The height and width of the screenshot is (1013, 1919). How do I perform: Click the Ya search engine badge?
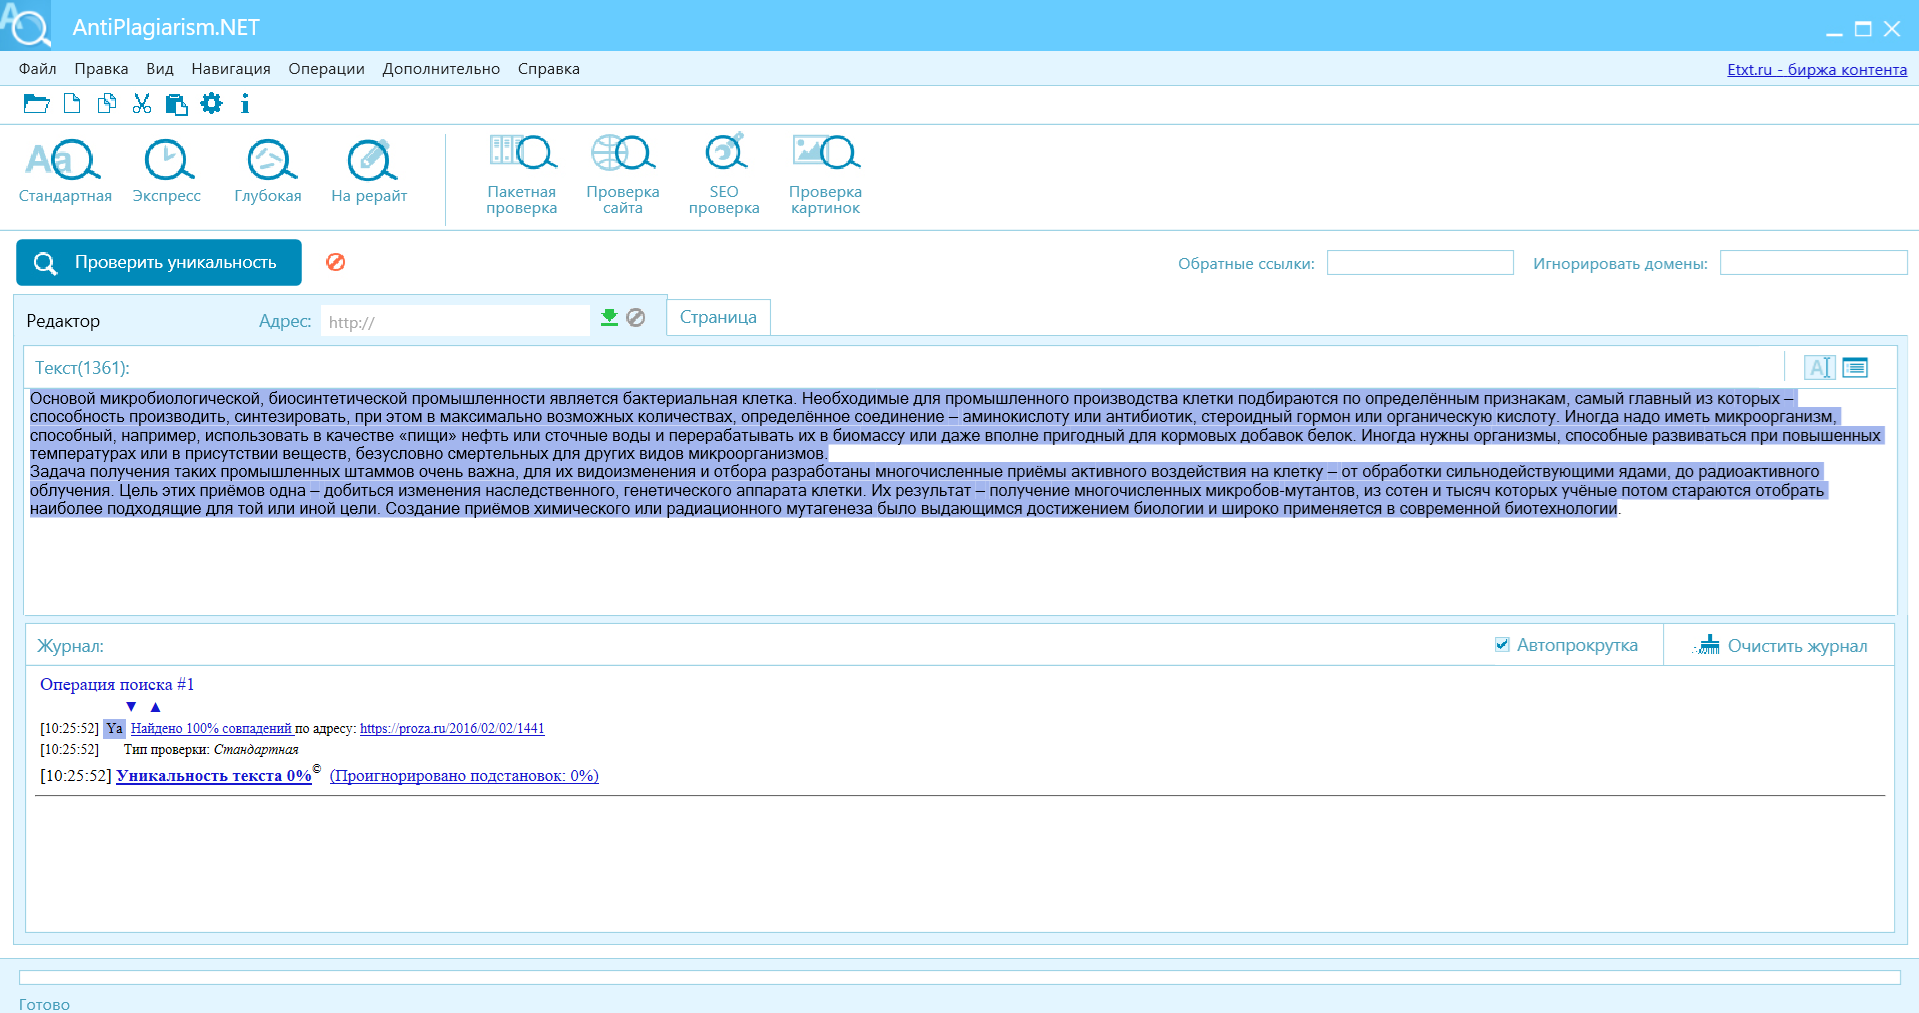114,728
